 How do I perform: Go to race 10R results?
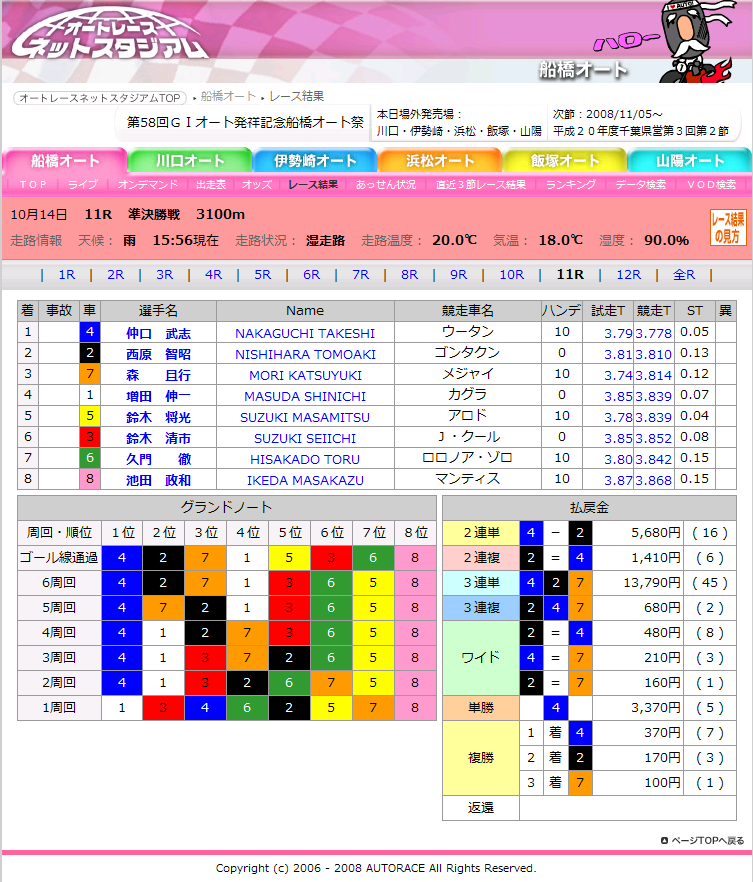512,274
